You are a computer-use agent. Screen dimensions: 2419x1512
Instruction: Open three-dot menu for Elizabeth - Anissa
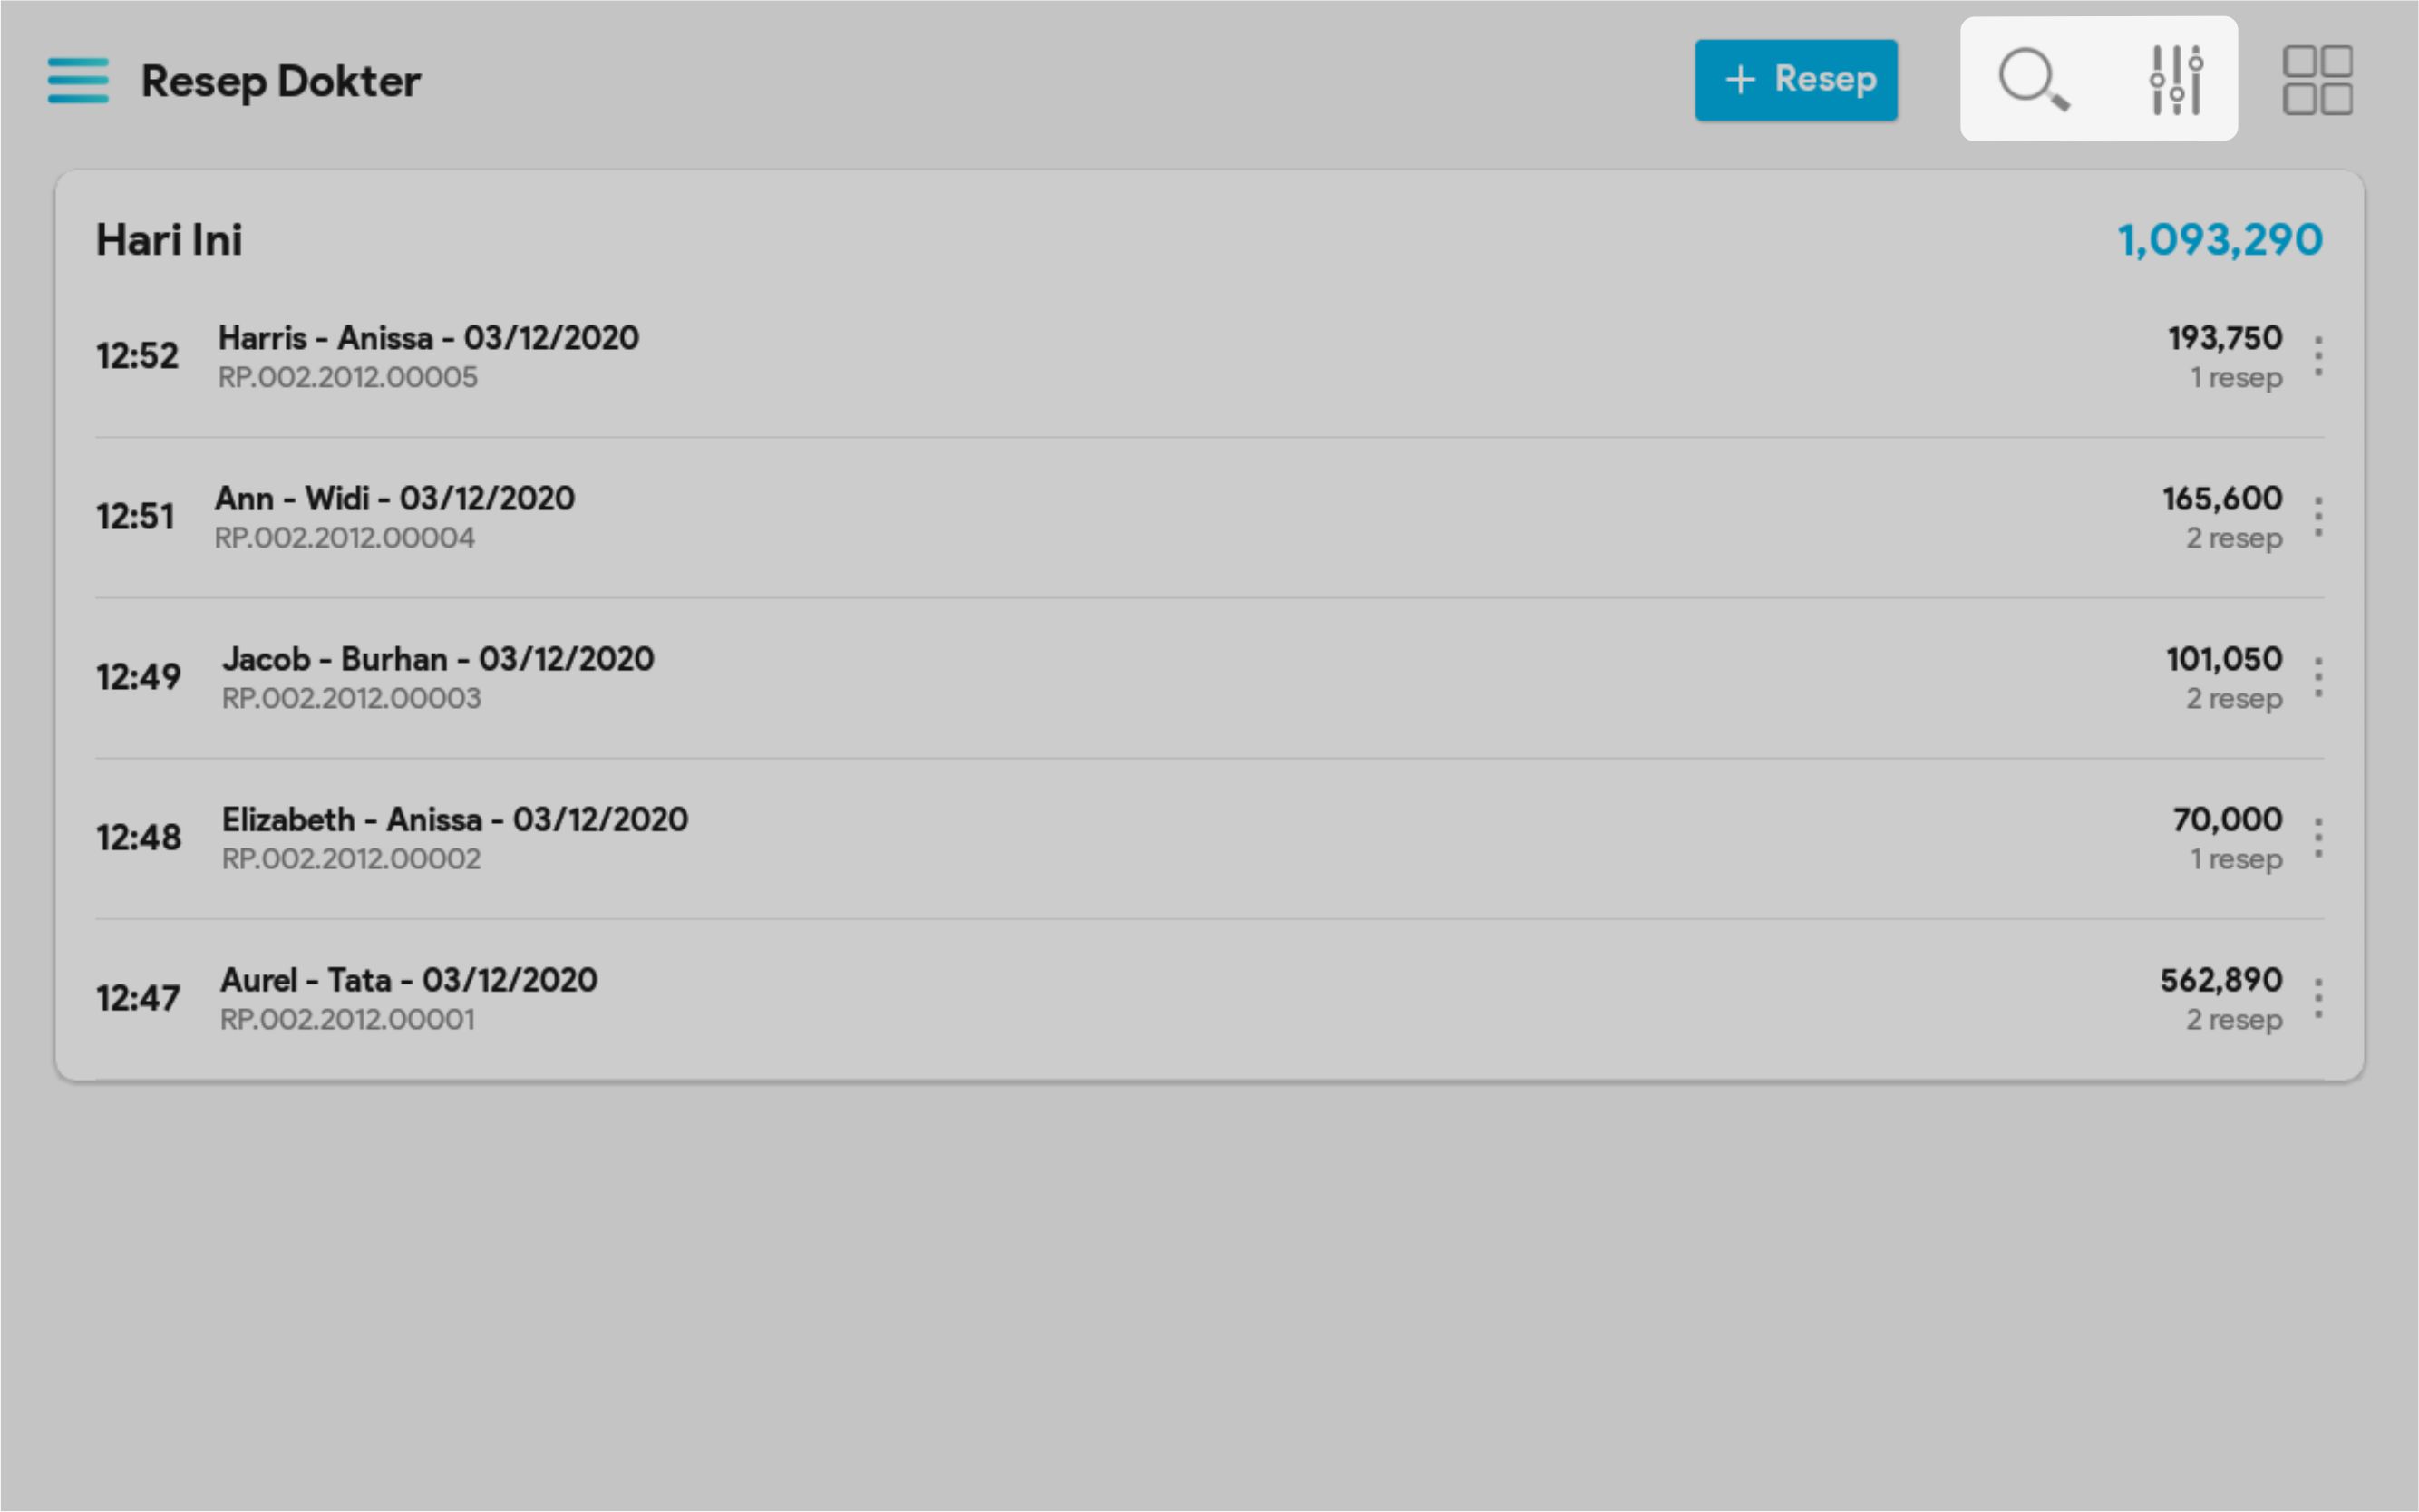point(2318,838)
